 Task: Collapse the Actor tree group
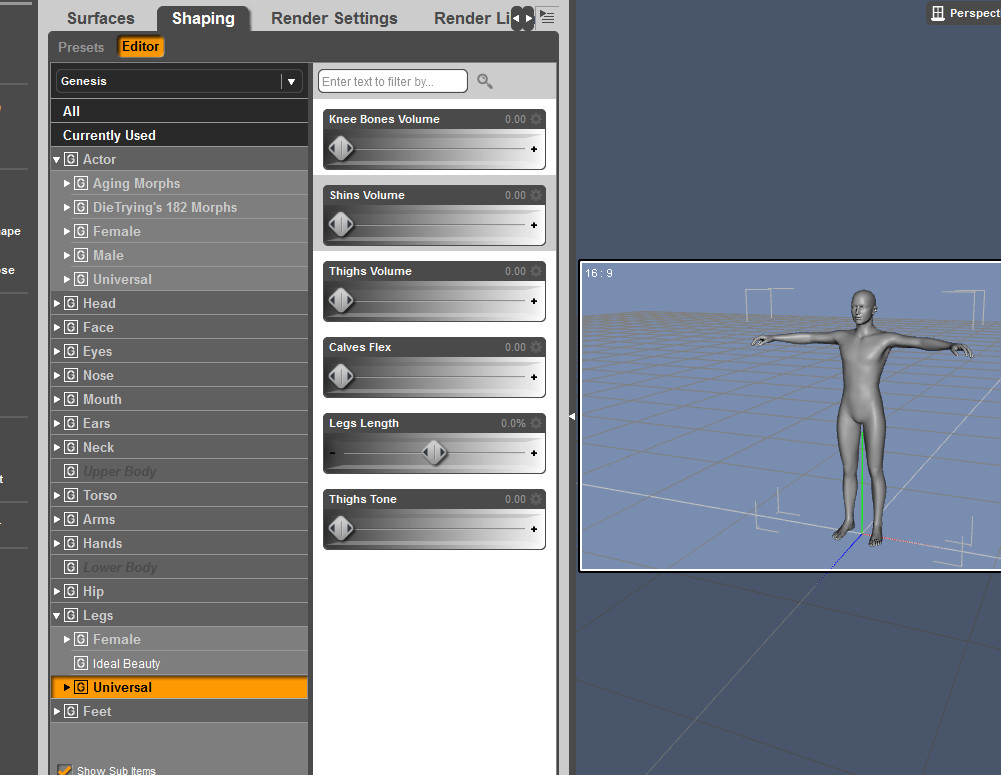[x=56, y=160]
